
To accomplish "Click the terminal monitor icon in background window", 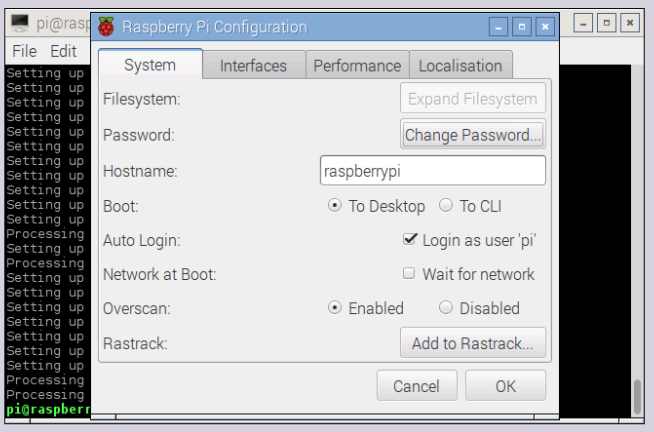I will click(x=20, y=23).
